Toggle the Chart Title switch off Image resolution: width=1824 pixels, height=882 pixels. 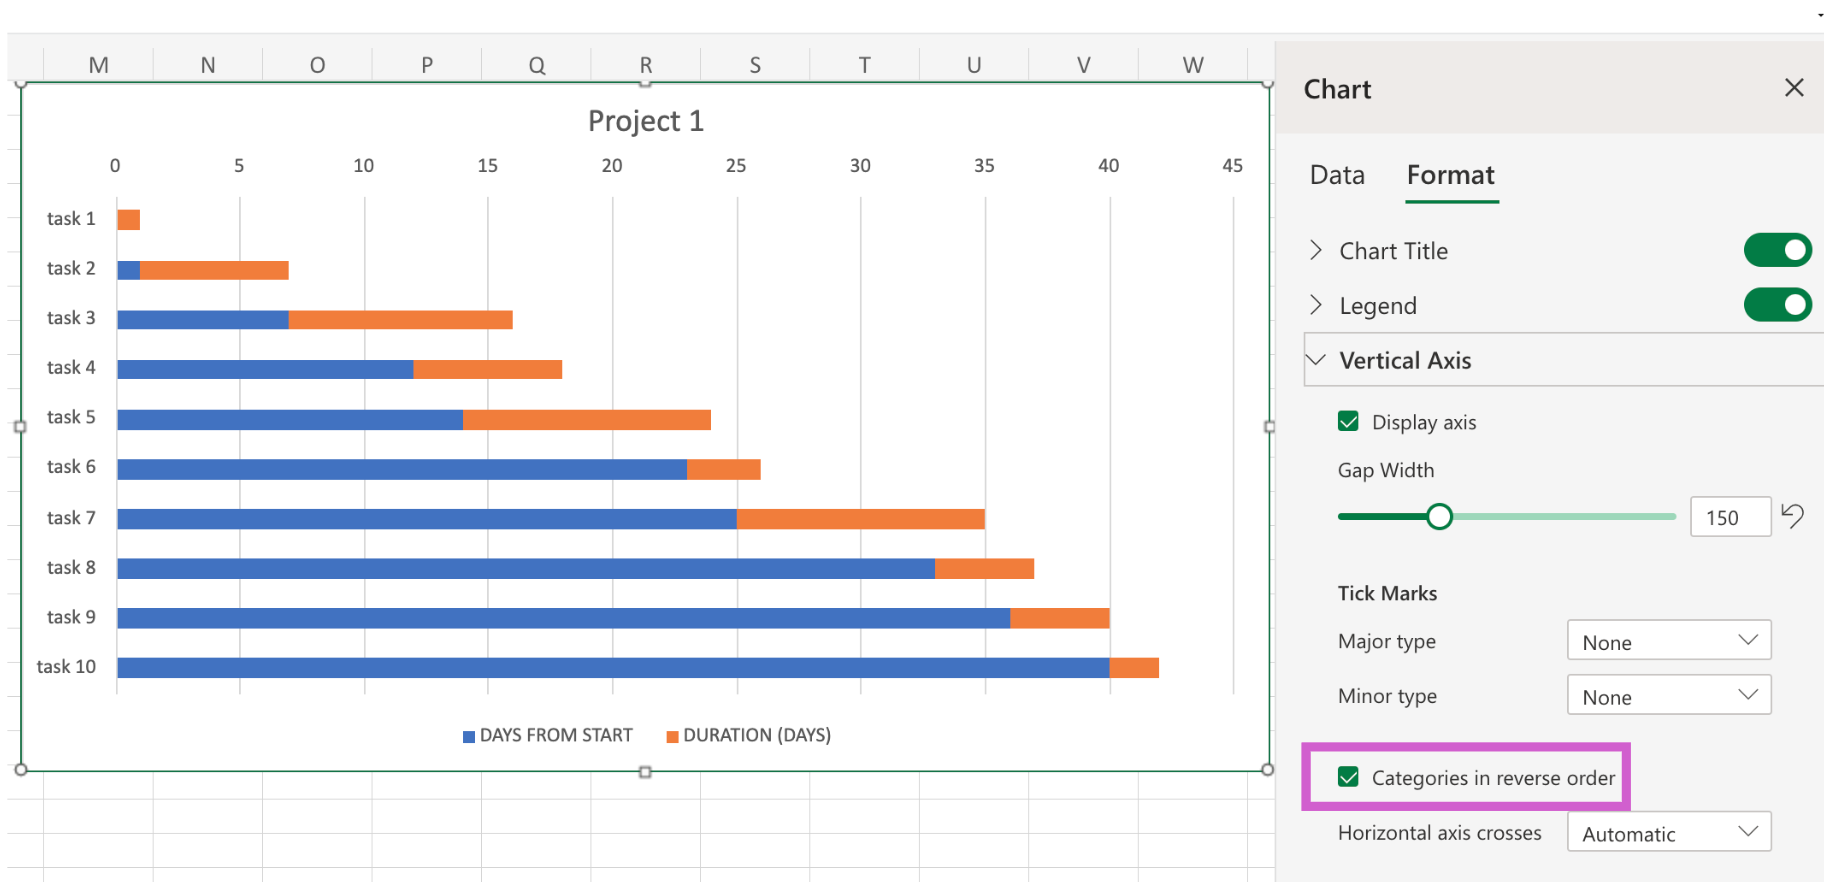click(1777, 250)
